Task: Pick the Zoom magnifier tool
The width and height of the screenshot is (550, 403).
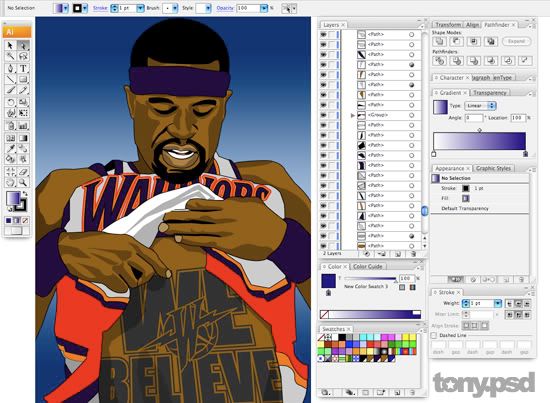Action: tap(23, 182)
